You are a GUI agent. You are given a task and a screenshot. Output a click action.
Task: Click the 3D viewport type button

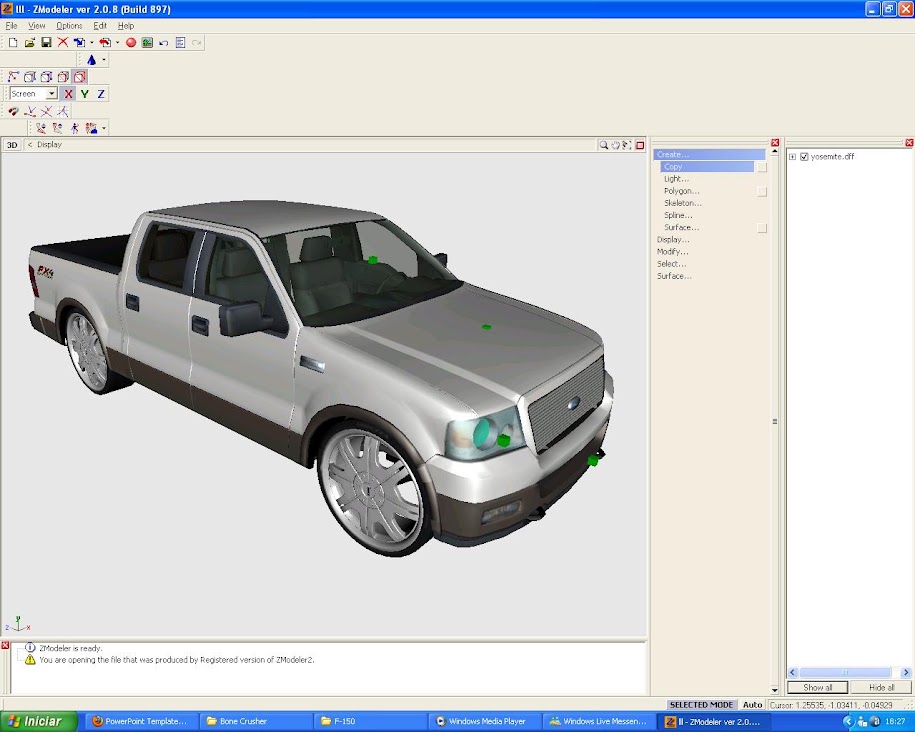click(x=12, y=145)
